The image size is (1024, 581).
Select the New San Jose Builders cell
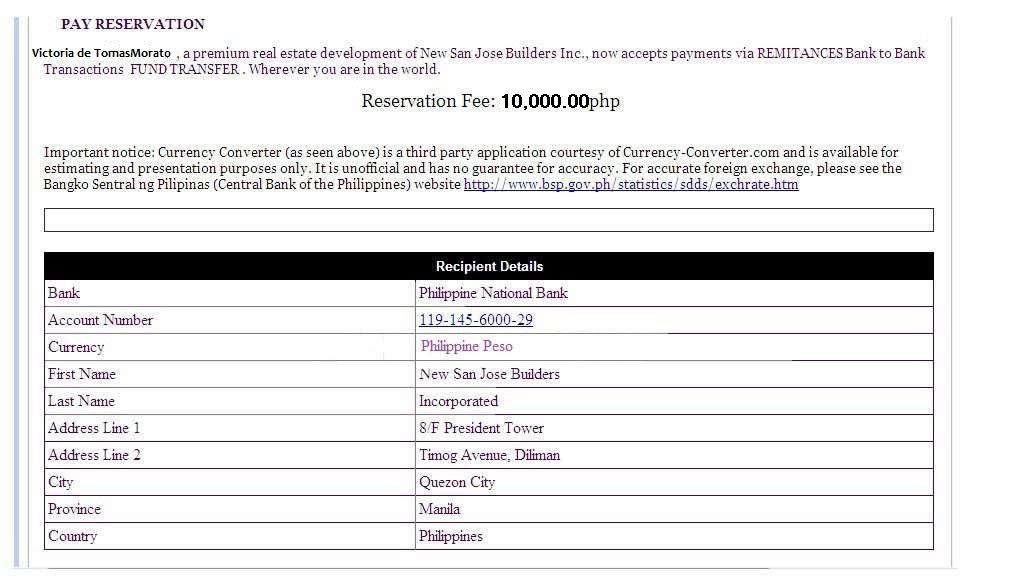click(x=674, y=374)
